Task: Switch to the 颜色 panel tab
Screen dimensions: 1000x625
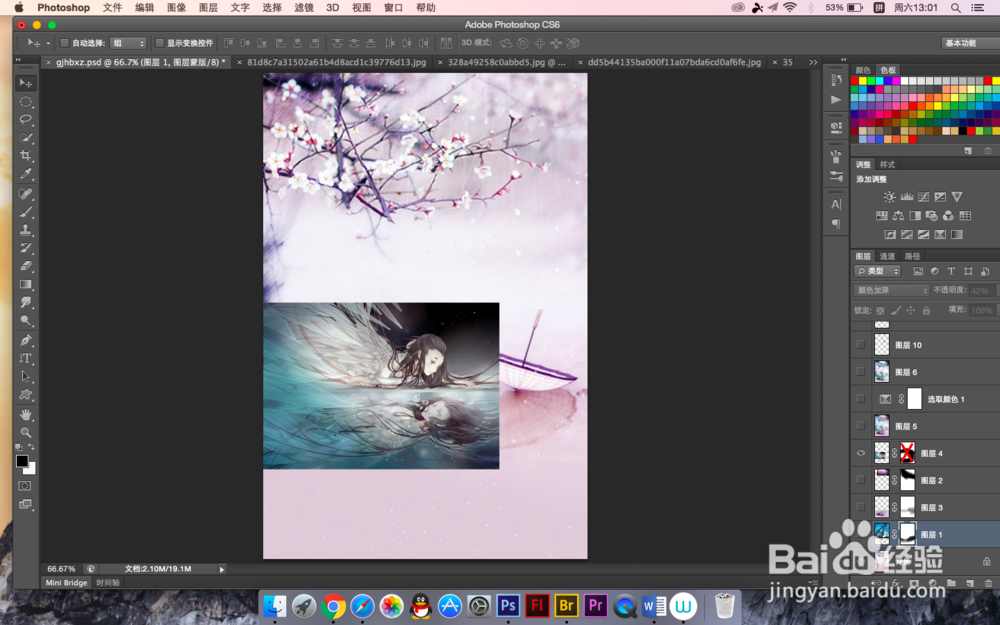Action: [x=863, y=70]
